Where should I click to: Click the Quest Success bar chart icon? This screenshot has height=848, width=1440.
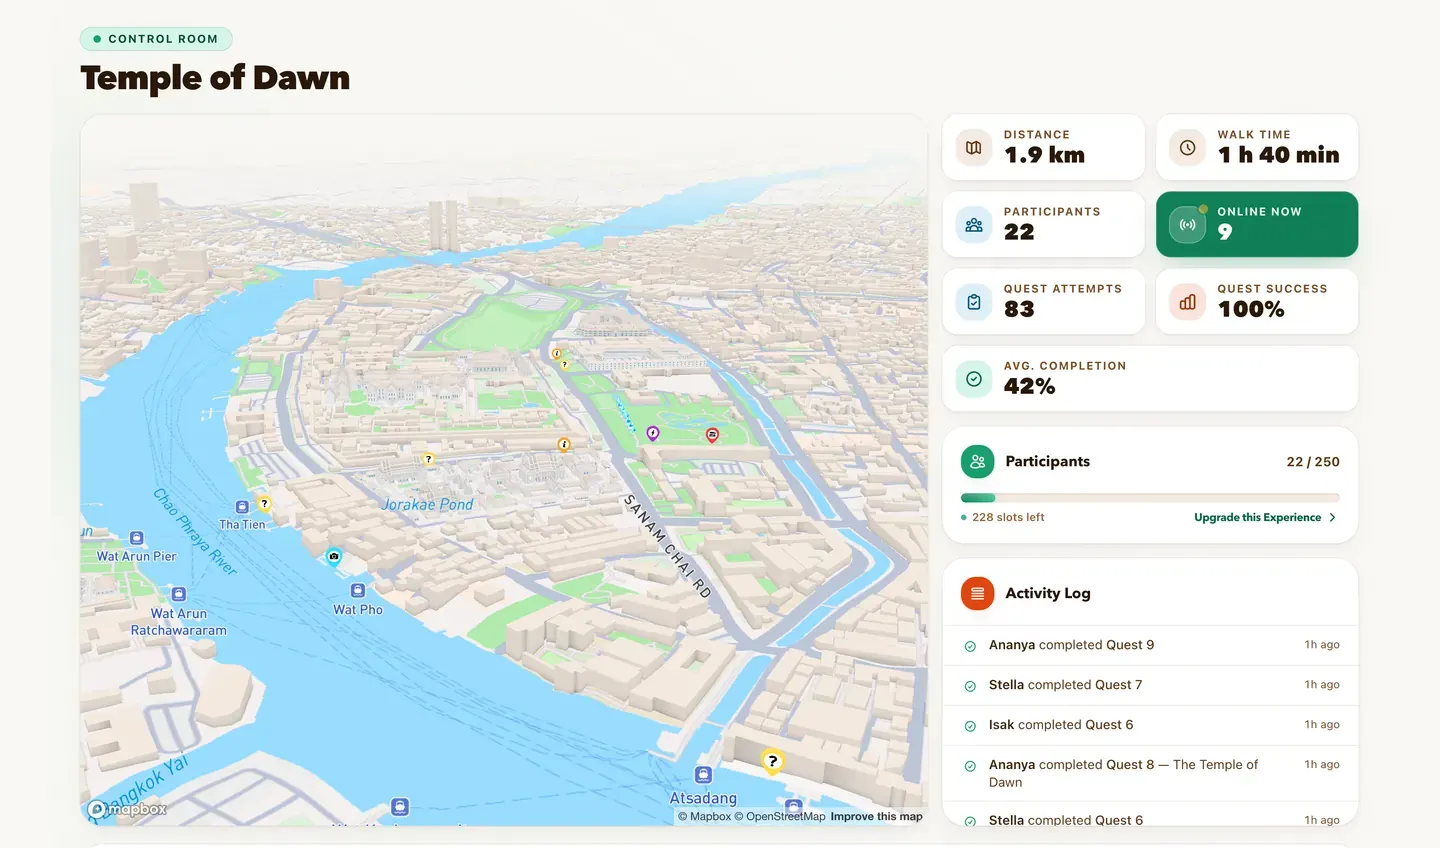pos(1187,302)
